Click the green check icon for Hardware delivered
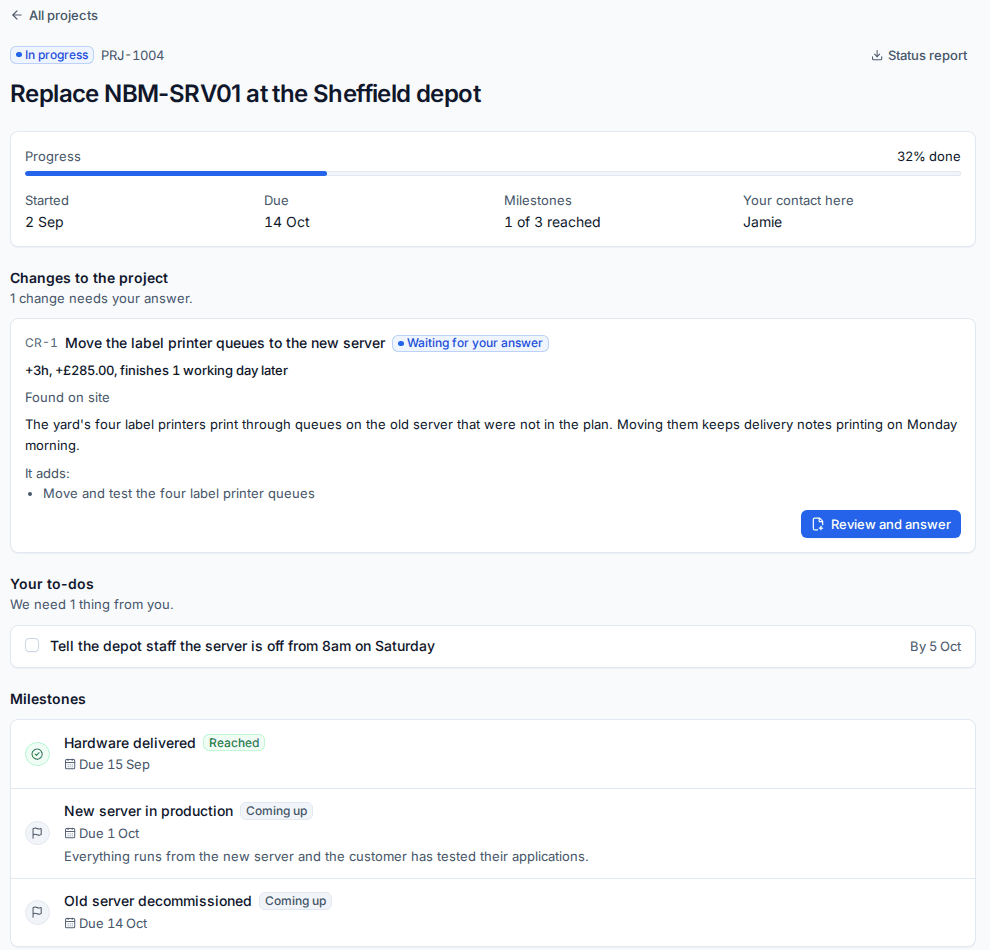990x950 pixels. [37, 754]
